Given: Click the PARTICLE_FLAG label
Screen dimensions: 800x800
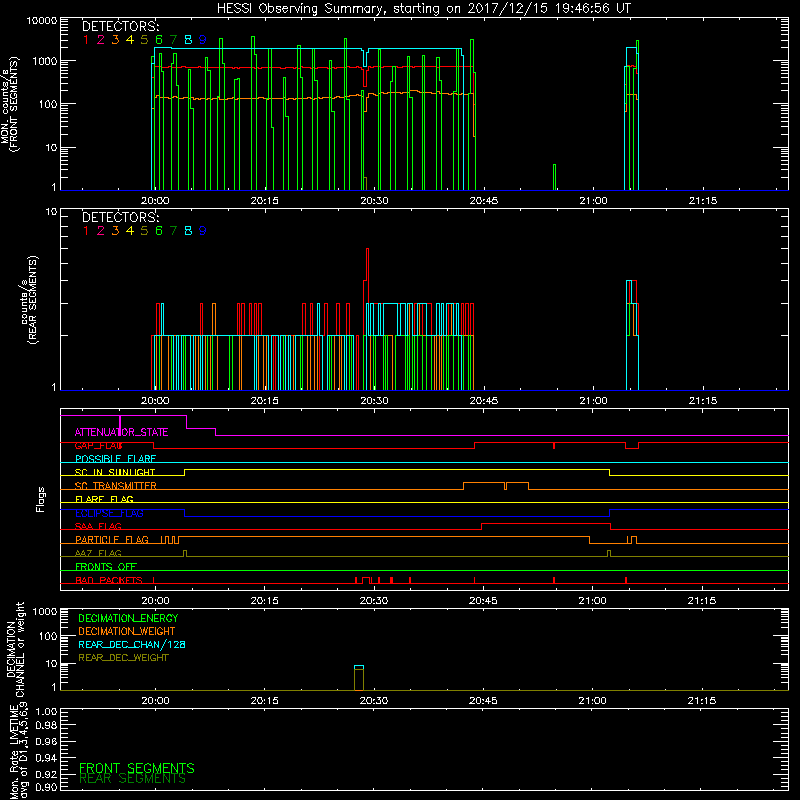Looking at the screenshot, I should [x=112, y=539].
